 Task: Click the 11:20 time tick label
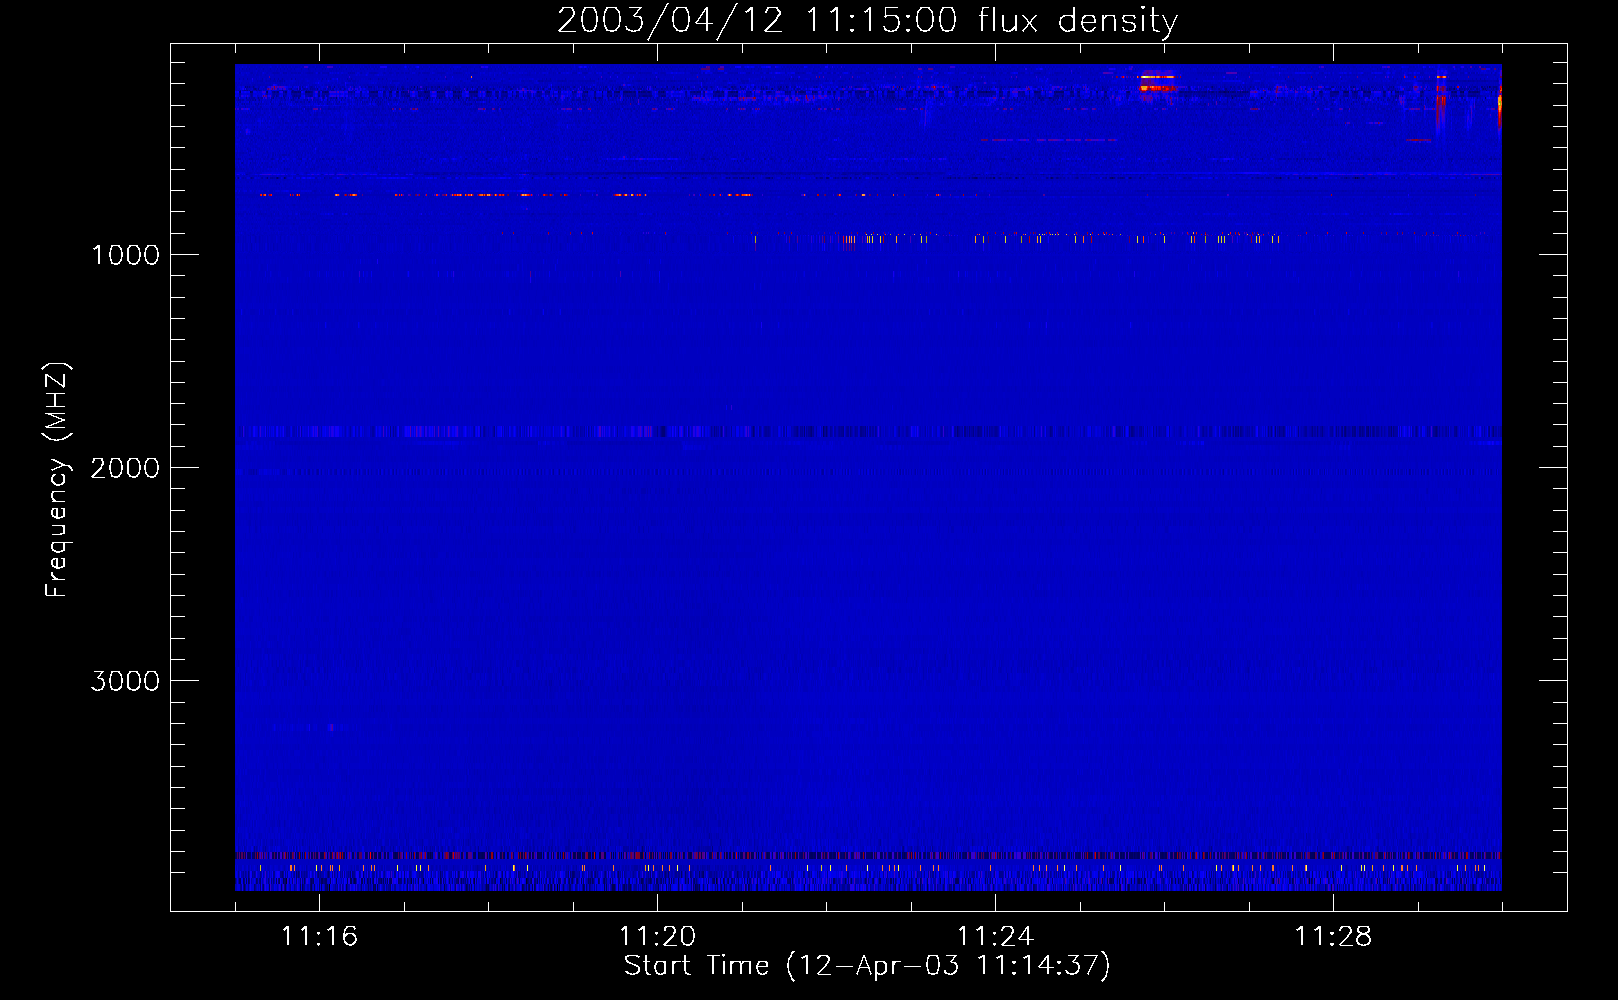tap(657, 936)
